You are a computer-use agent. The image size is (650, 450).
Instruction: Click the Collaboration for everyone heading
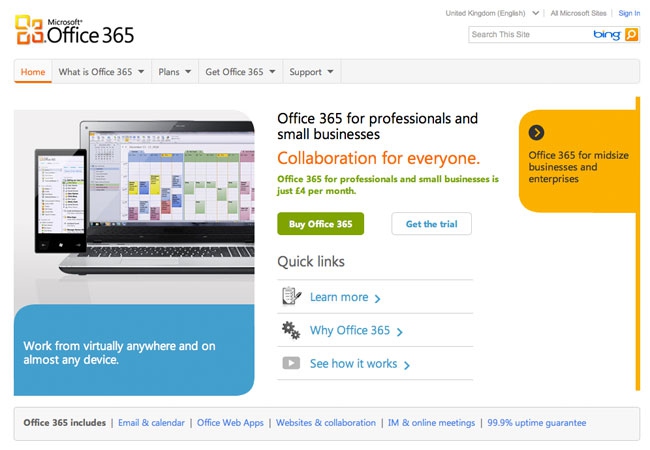tap(378, 158)
